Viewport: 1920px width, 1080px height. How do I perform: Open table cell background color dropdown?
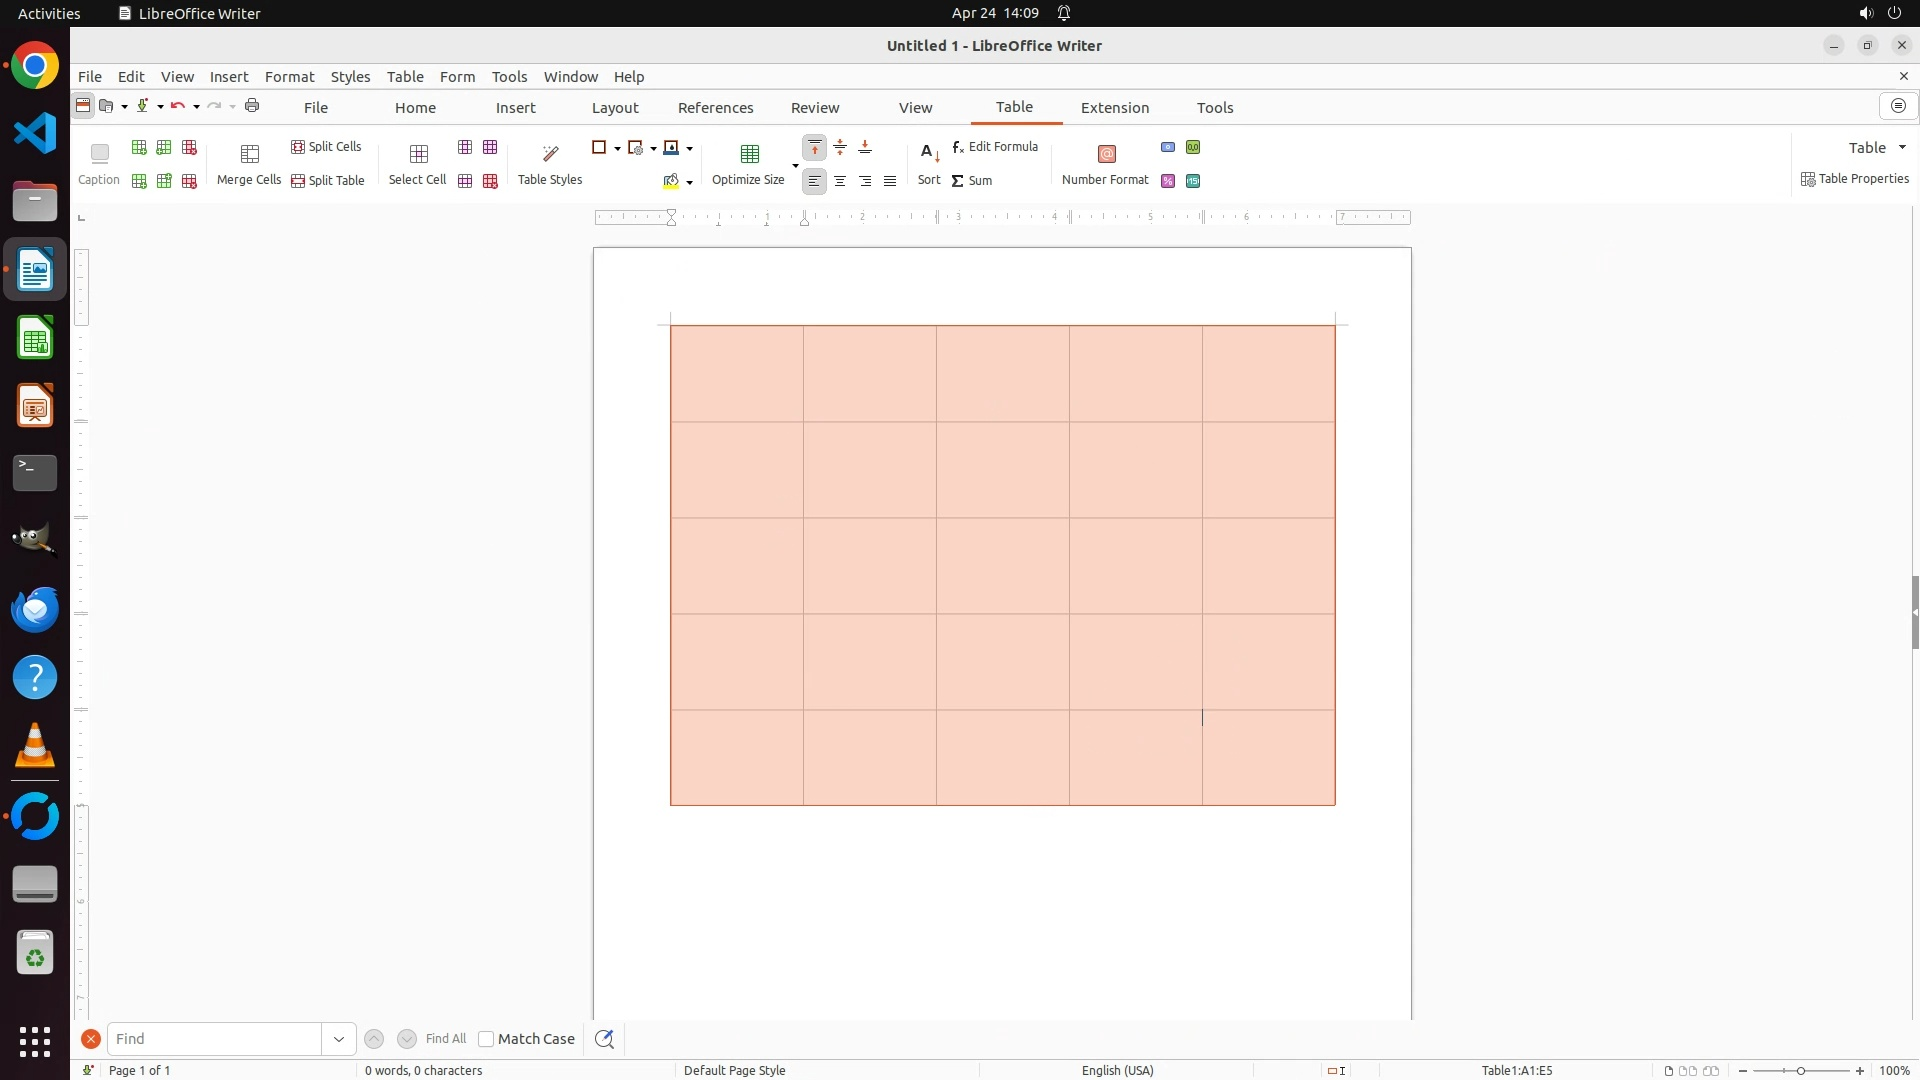[x=689, y=182]
